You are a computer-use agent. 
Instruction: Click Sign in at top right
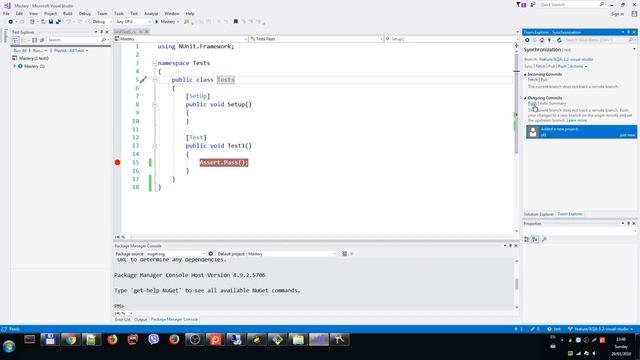point(617,14)
